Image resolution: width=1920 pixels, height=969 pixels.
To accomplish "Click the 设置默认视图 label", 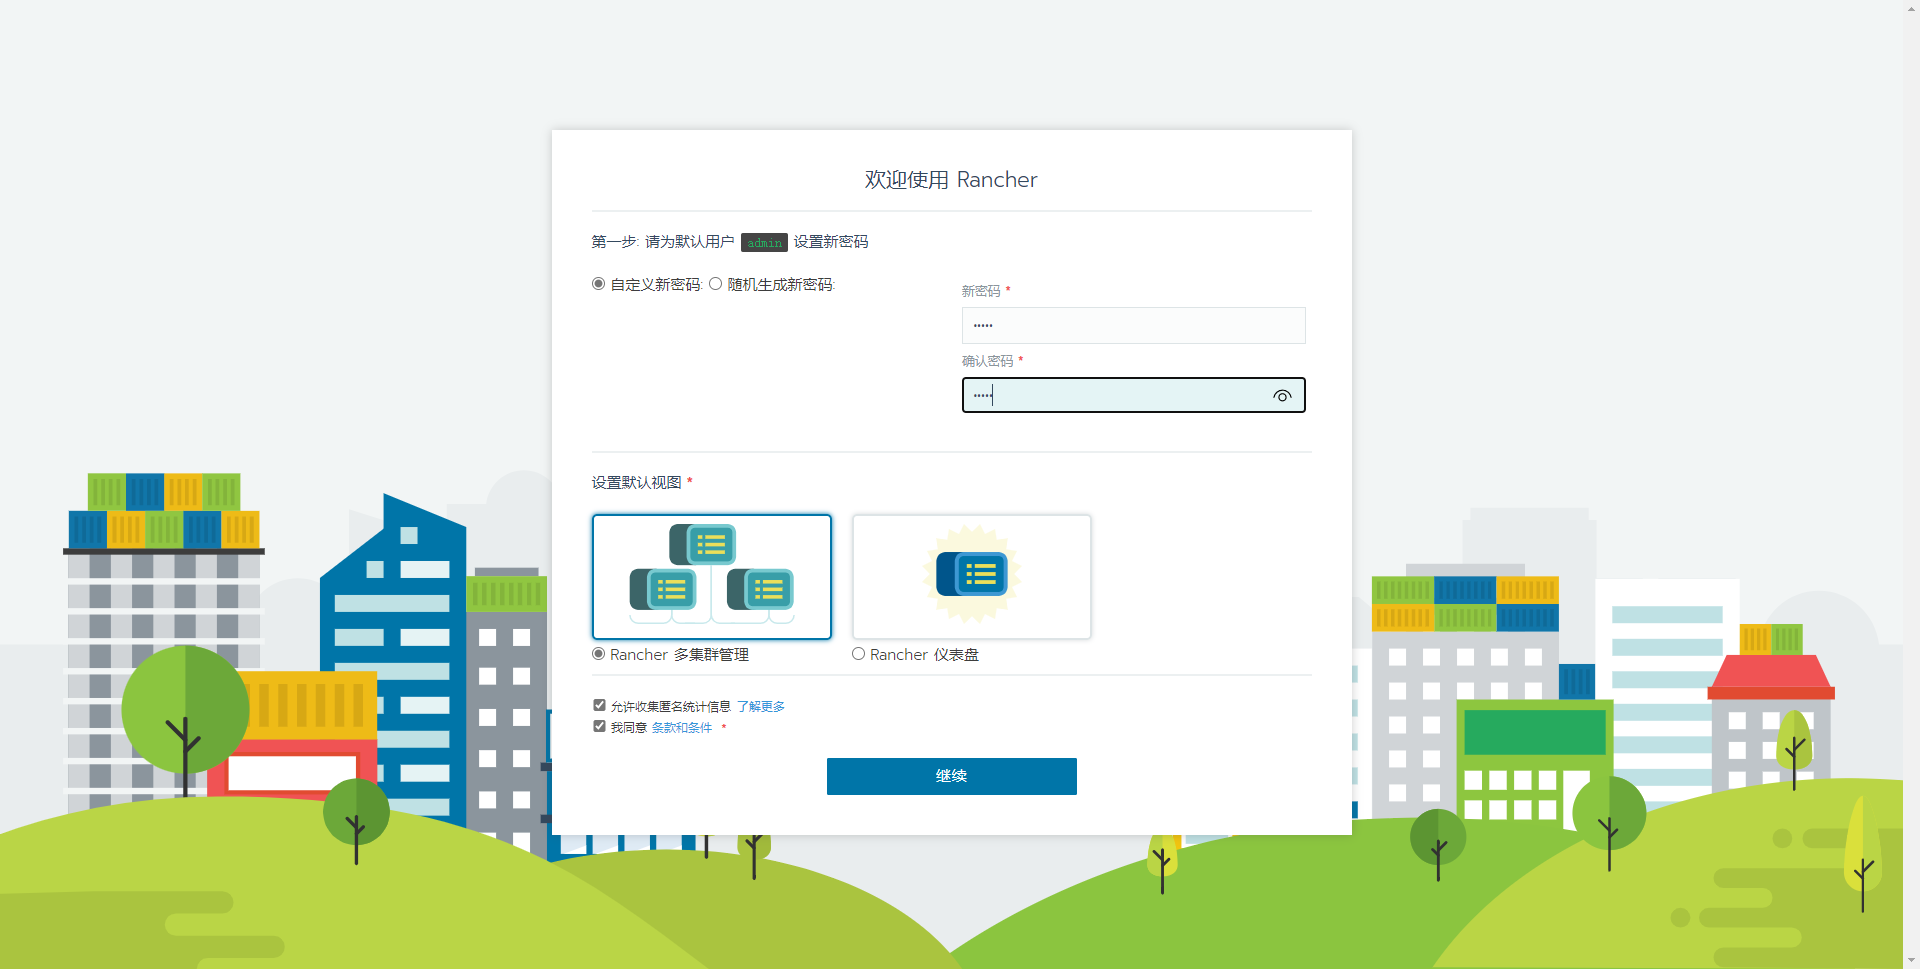I will click(636, 482).
